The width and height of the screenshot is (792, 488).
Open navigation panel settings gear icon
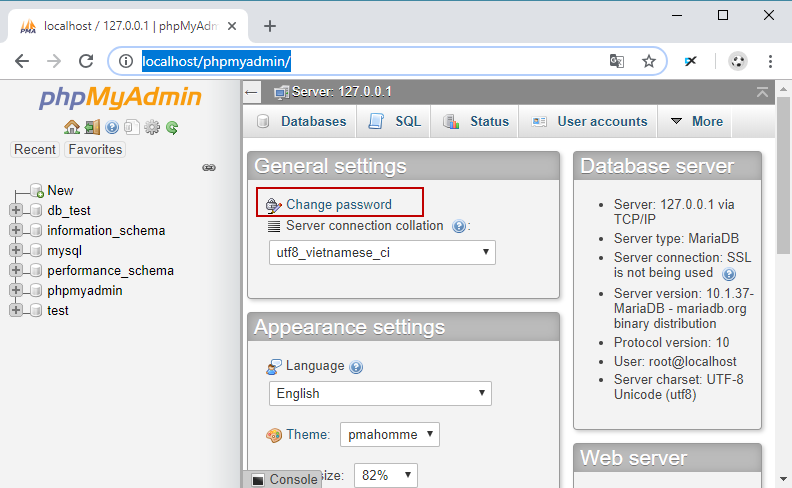[x=152, y=127]
